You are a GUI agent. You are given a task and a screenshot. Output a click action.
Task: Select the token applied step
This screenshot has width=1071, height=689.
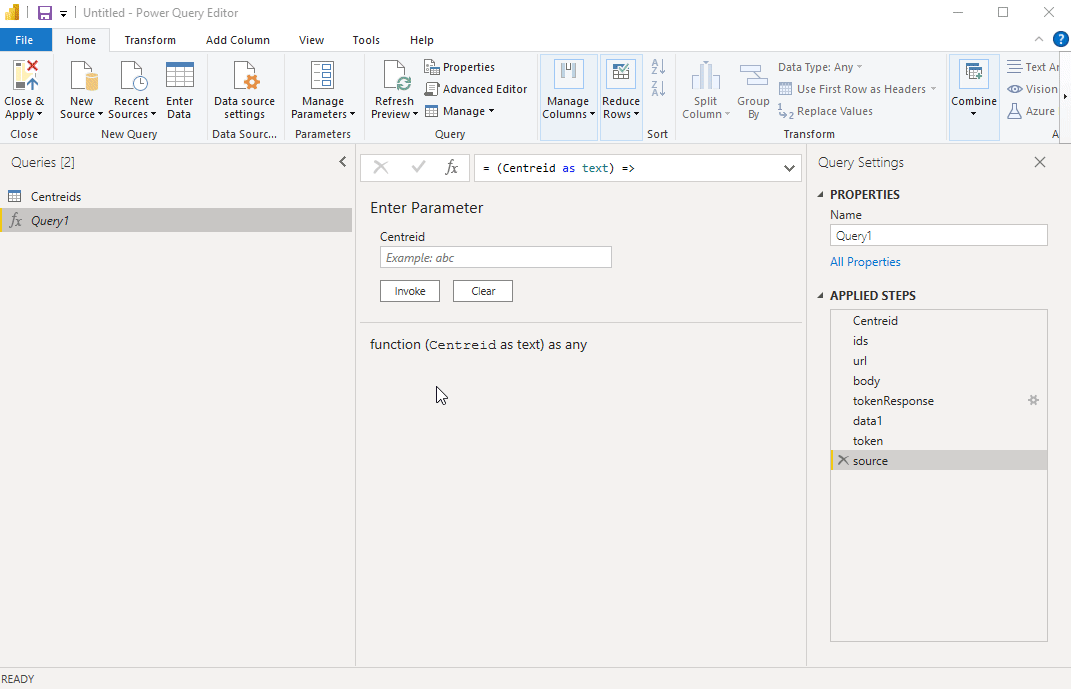point(938,441)
